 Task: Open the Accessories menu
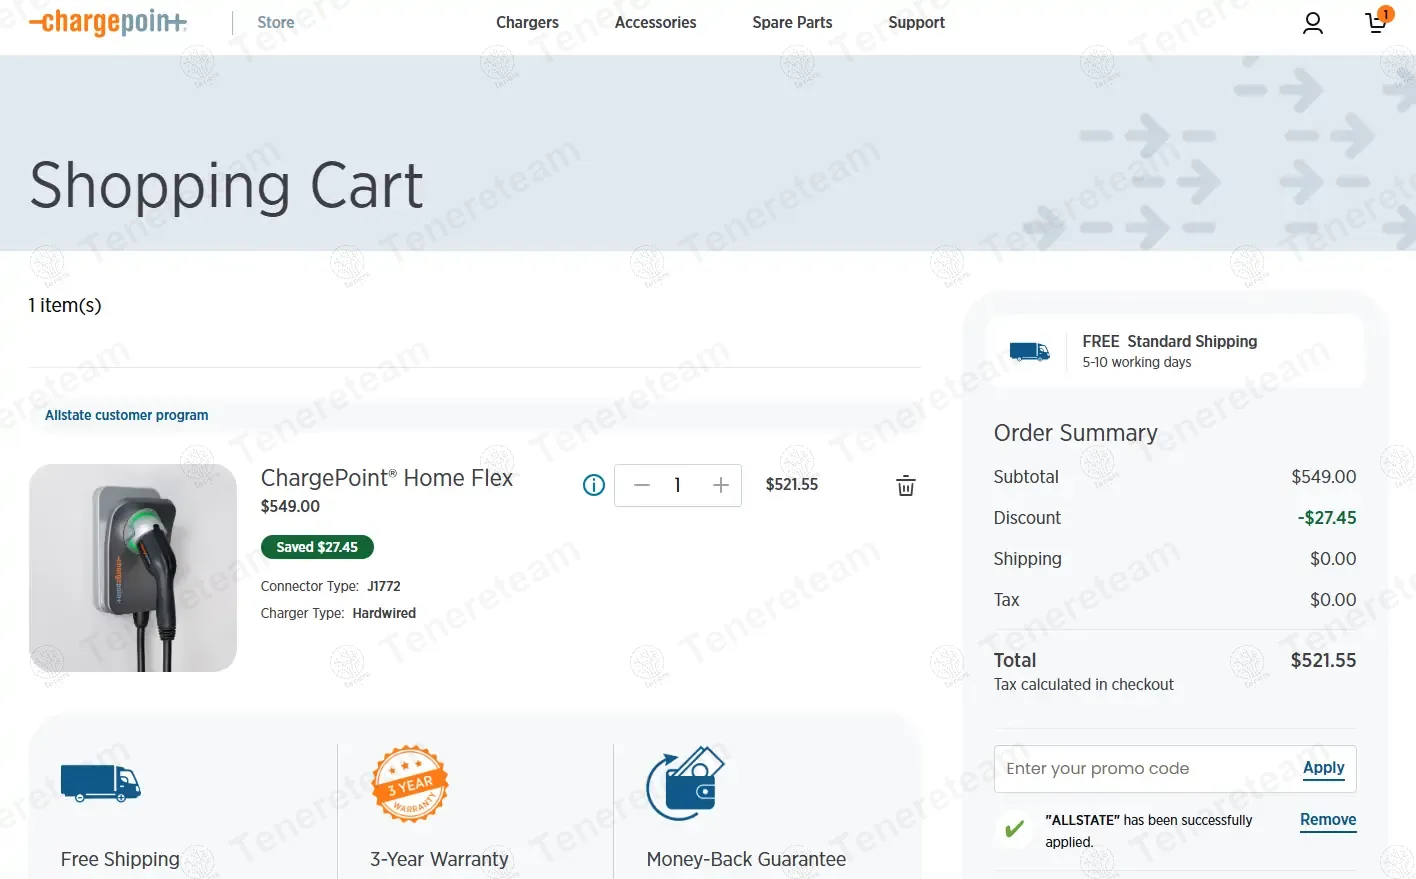[x=655, y=22]
